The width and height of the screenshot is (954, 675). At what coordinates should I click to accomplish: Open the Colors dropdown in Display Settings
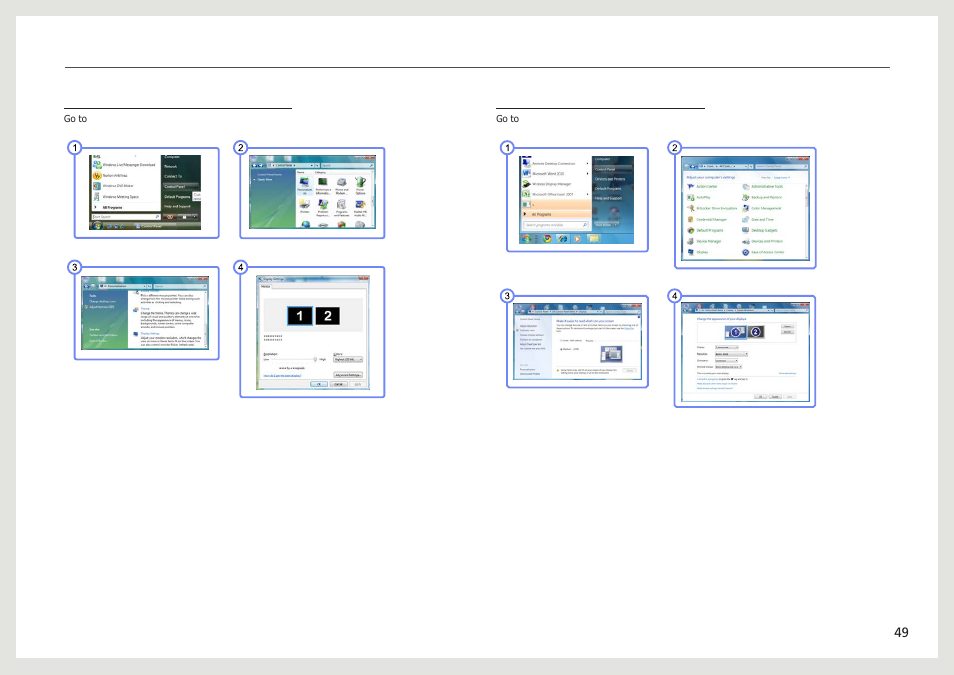click(x=348, y=360)
